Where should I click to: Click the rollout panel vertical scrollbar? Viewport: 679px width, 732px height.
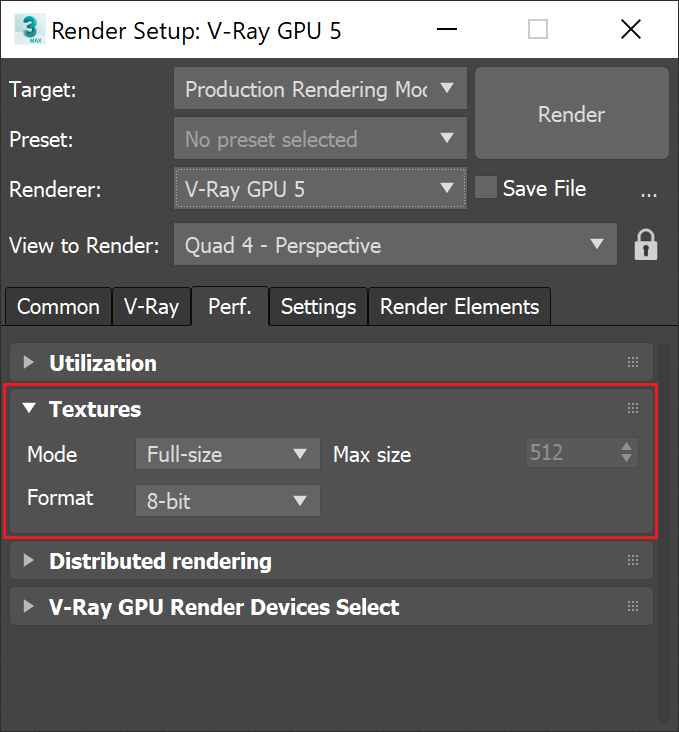pyautogui.click(x=664, y=532)
